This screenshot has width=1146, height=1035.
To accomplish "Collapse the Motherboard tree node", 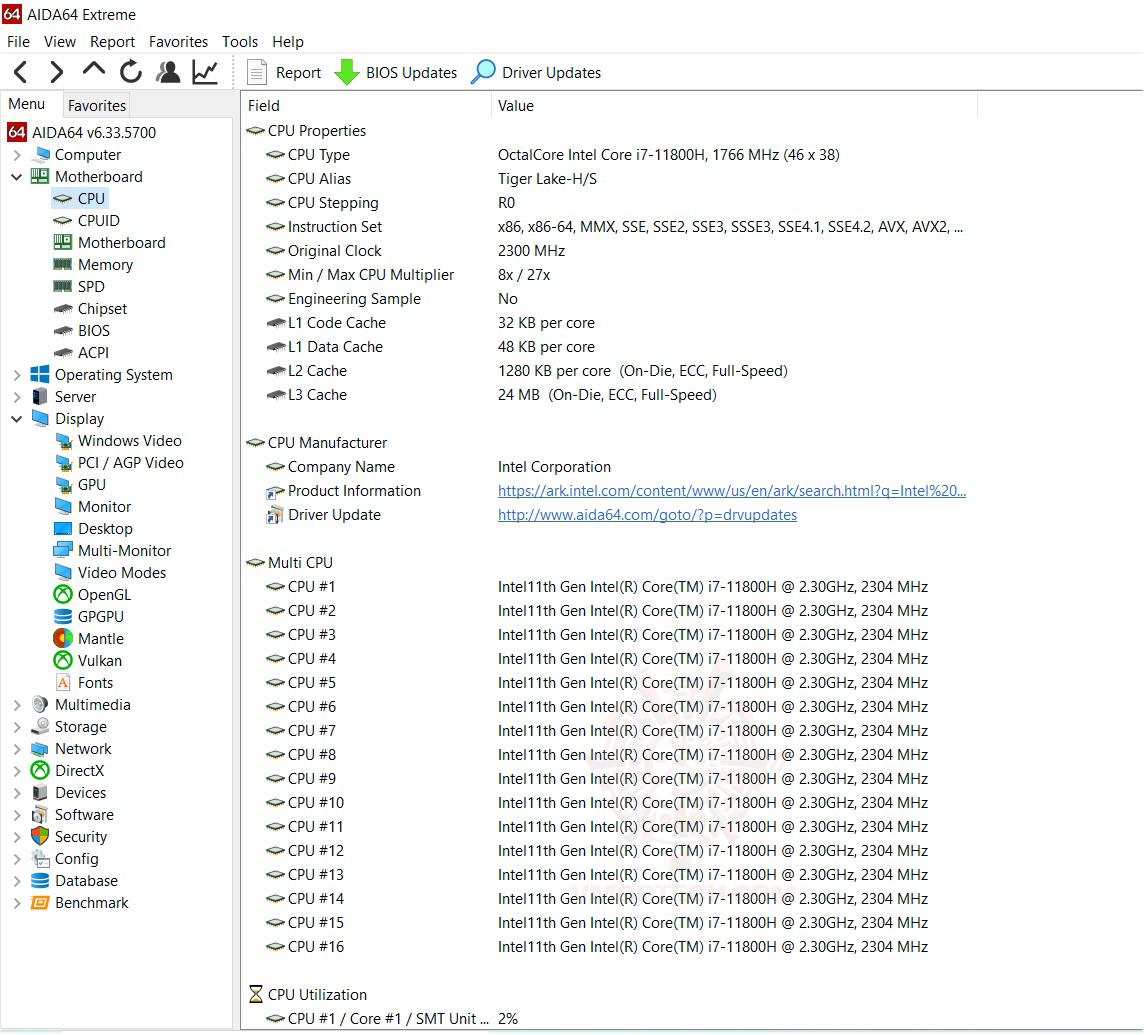I will coord(17,177).
